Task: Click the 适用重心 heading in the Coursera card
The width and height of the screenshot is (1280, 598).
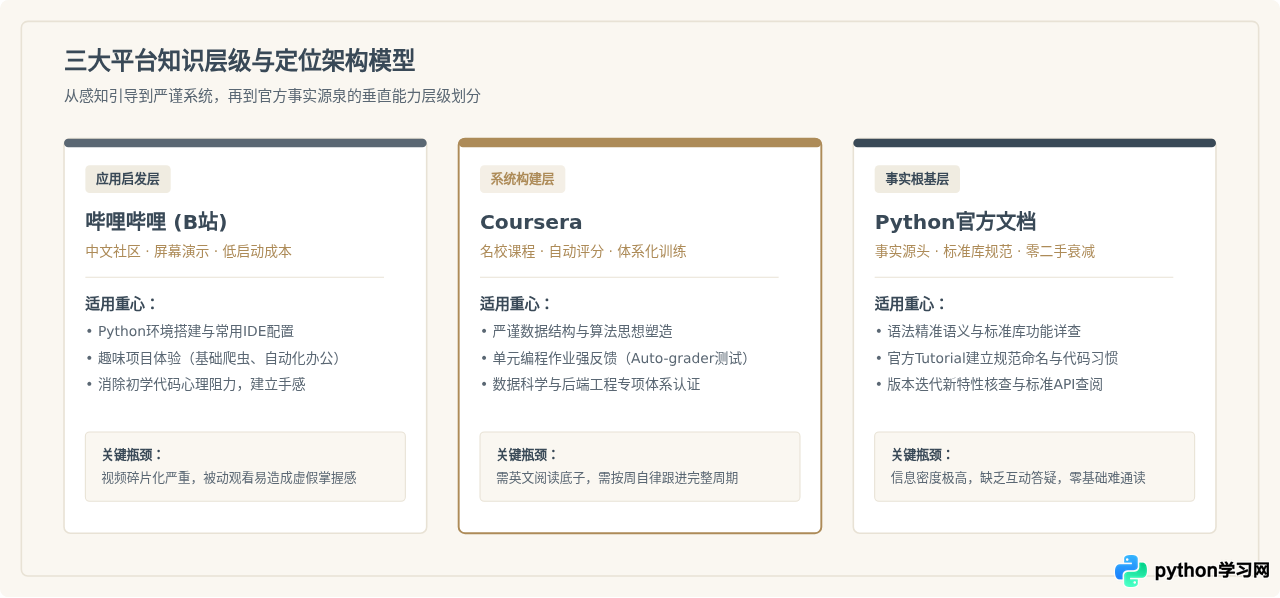Action: 516,304
